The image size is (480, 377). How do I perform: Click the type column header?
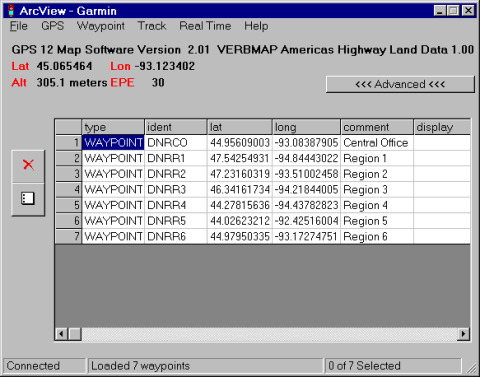(113, 127)
